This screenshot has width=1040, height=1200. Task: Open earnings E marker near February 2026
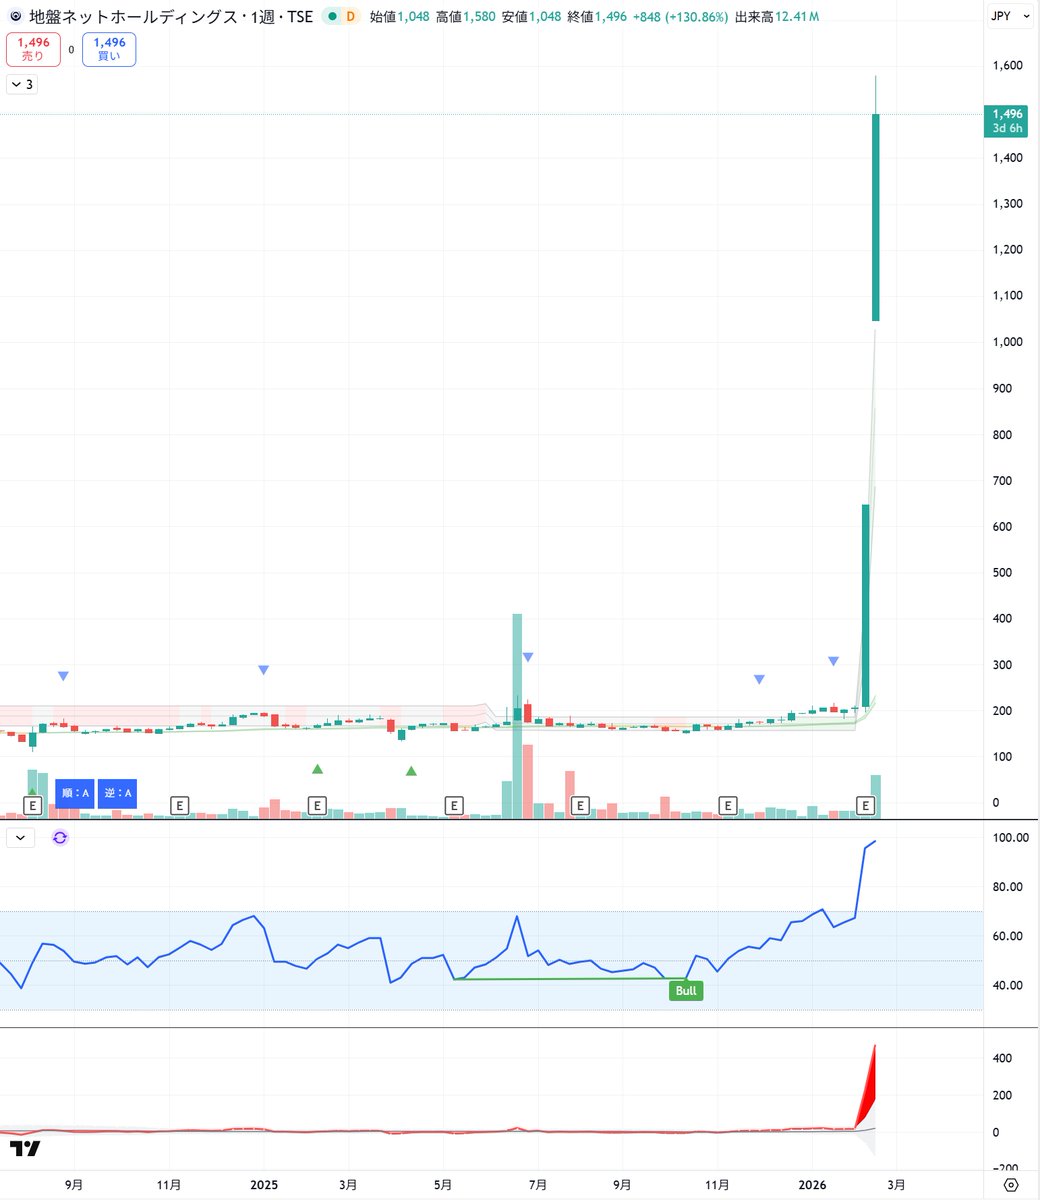coord(866,805)
